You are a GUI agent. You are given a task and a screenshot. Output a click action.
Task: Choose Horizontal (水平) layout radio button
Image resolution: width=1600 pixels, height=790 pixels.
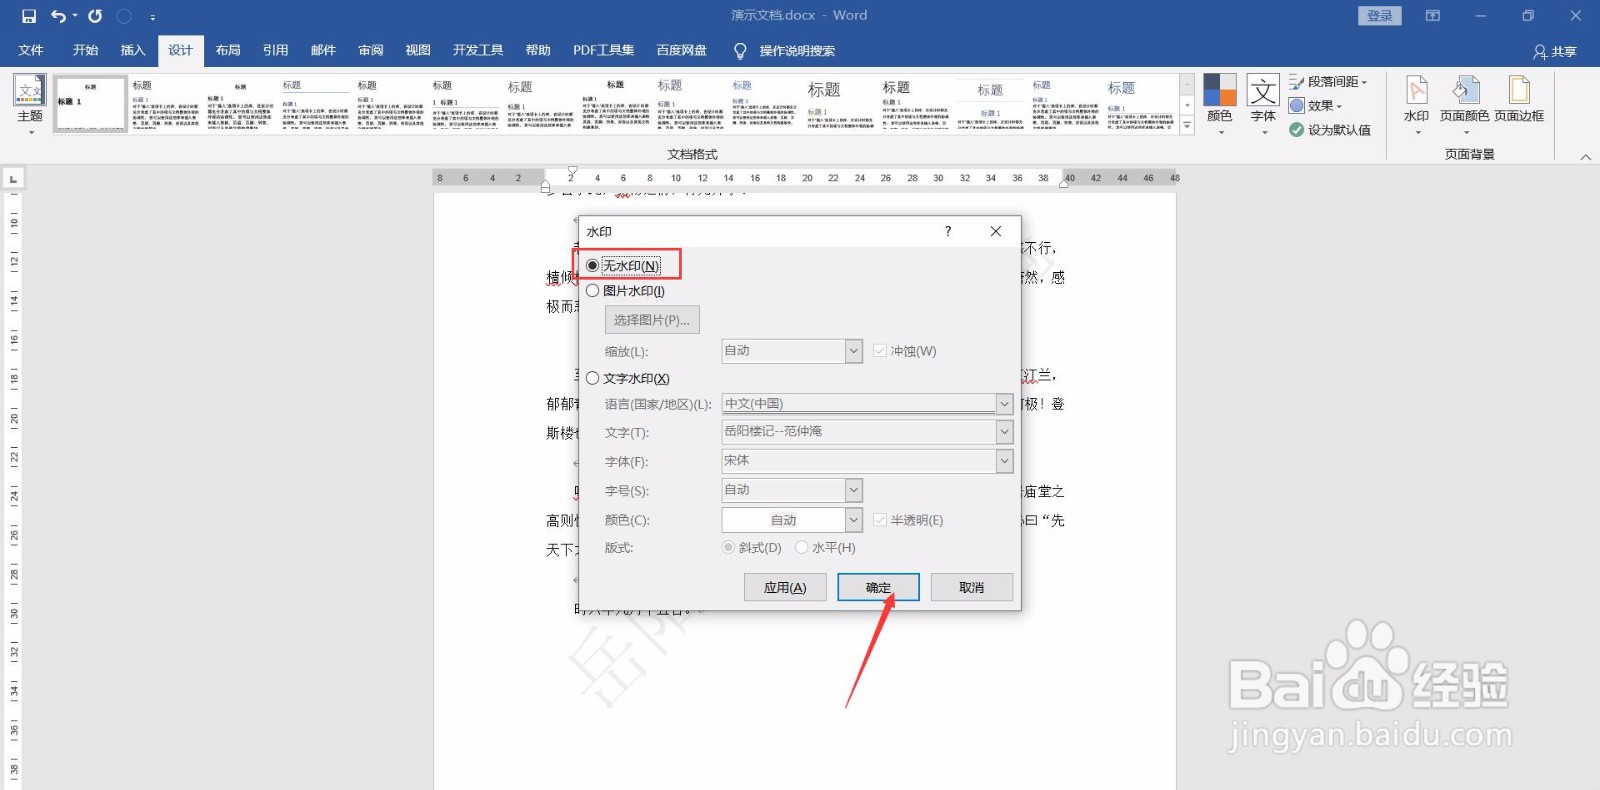coord(801,548)
